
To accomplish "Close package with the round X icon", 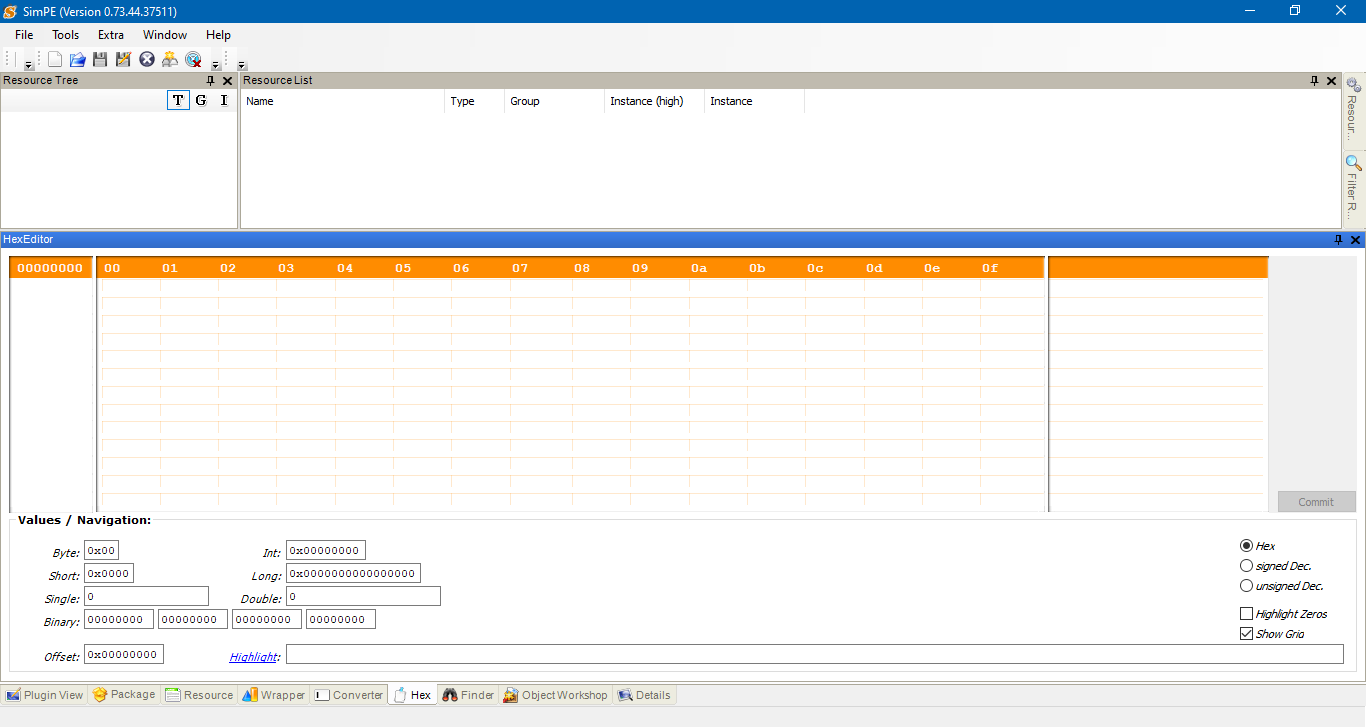I will 147,59.
